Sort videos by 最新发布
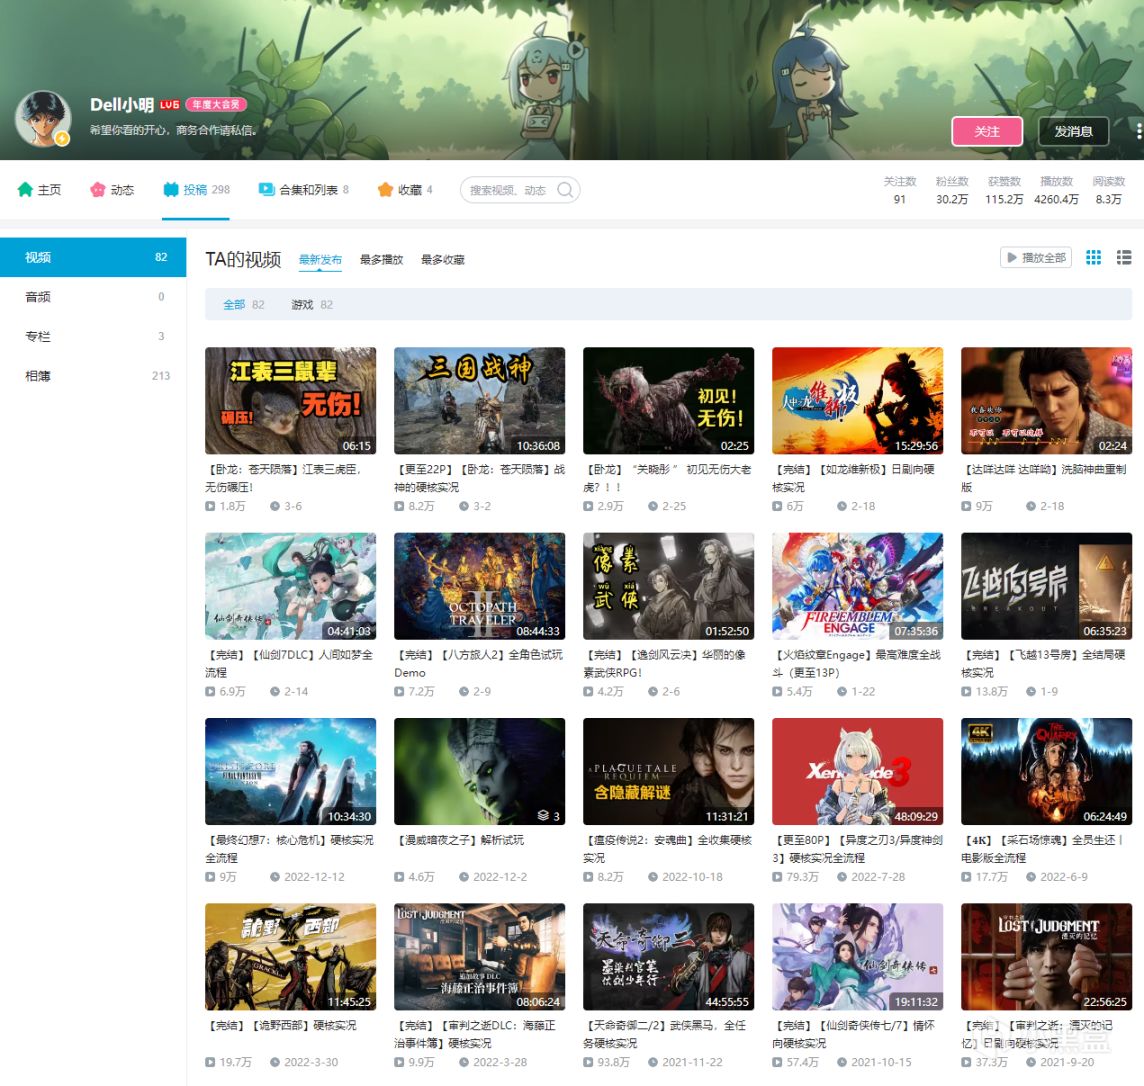1144x1086 pixels. click(x=320, y=260)
